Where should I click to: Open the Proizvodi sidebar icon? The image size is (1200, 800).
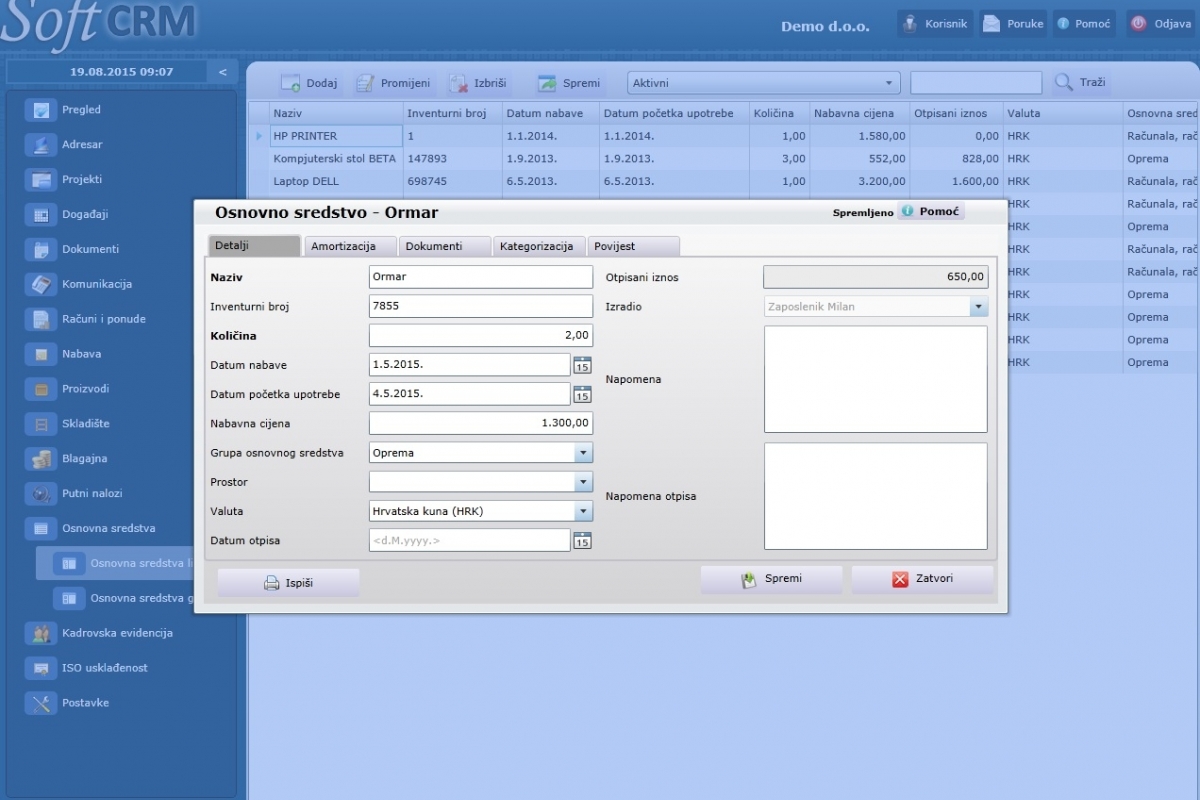41,389
